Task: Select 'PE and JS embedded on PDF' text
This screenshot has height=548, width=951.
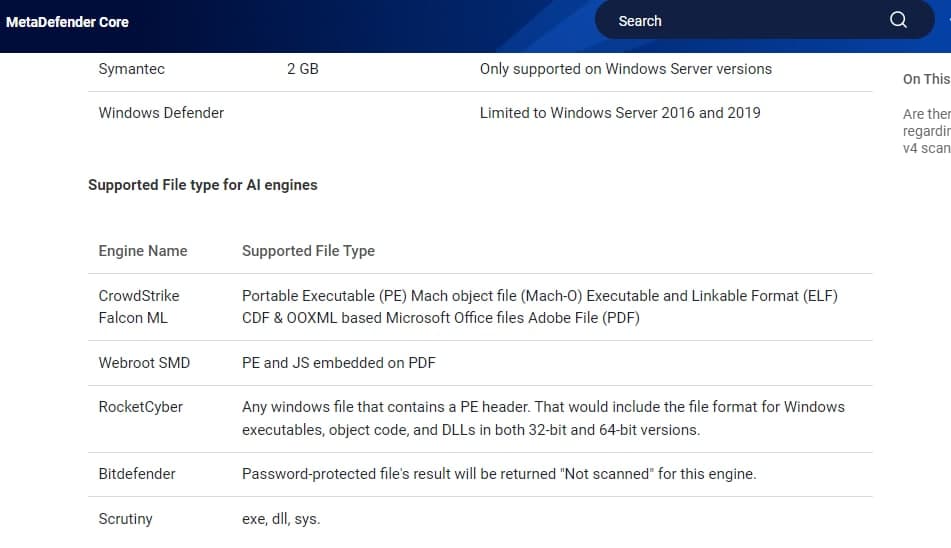Action: pyautogui.click(x=338, y=363)
